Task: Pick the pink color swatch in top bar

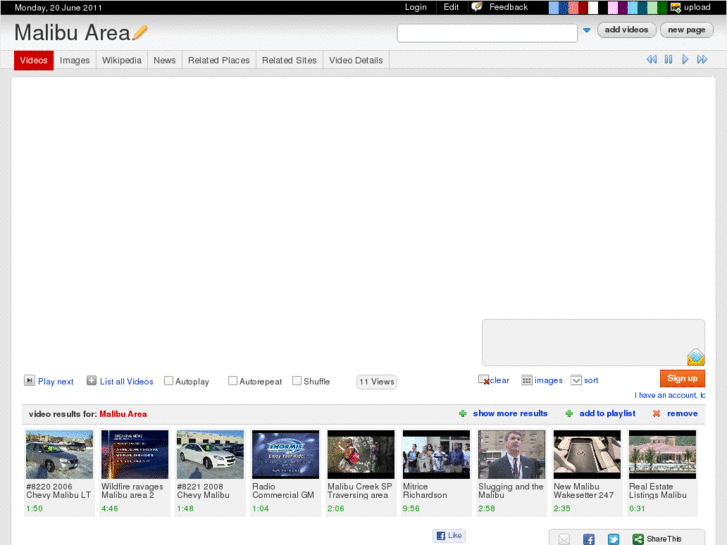Action: tap(612, 7)
